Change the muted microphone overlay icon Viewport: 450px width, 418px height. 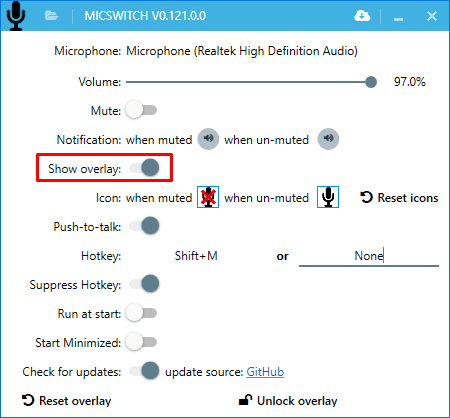(x=208, y=197)
